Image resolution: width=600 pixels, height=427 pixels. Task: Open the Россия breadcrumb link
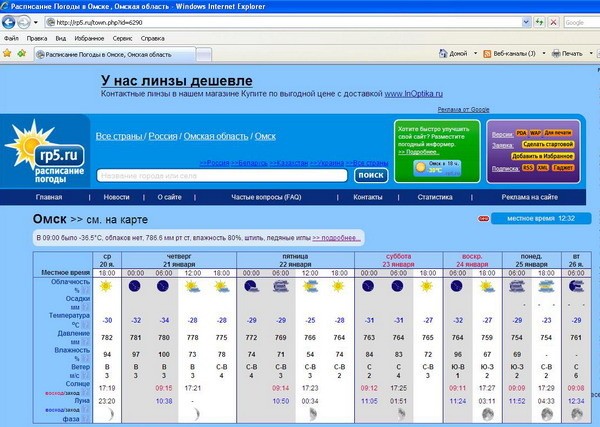pyautogui.click(x=163, y=136)
